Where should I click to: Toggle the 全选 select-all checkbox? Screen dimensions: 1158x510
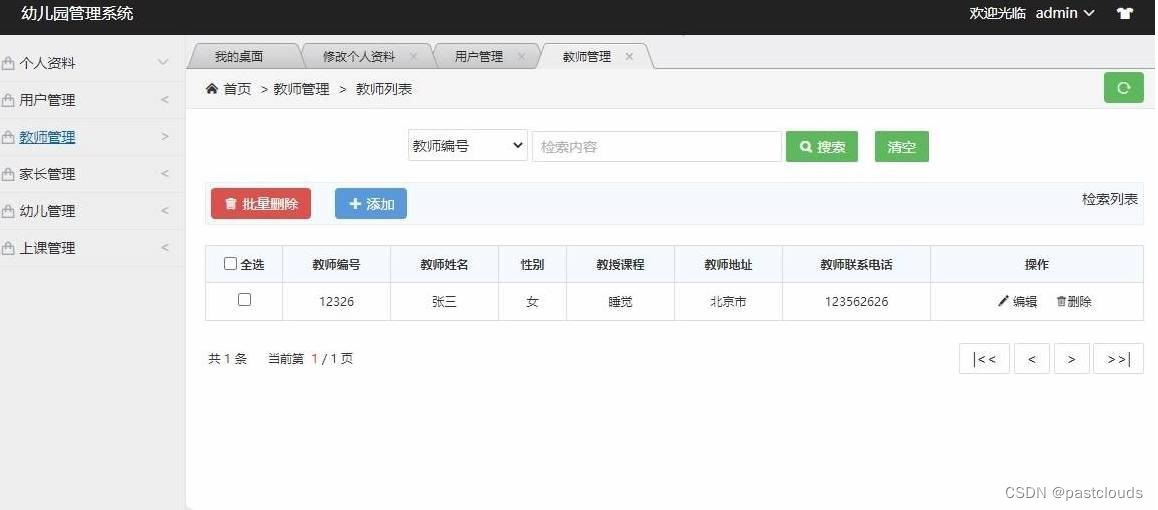click(230, 263)
